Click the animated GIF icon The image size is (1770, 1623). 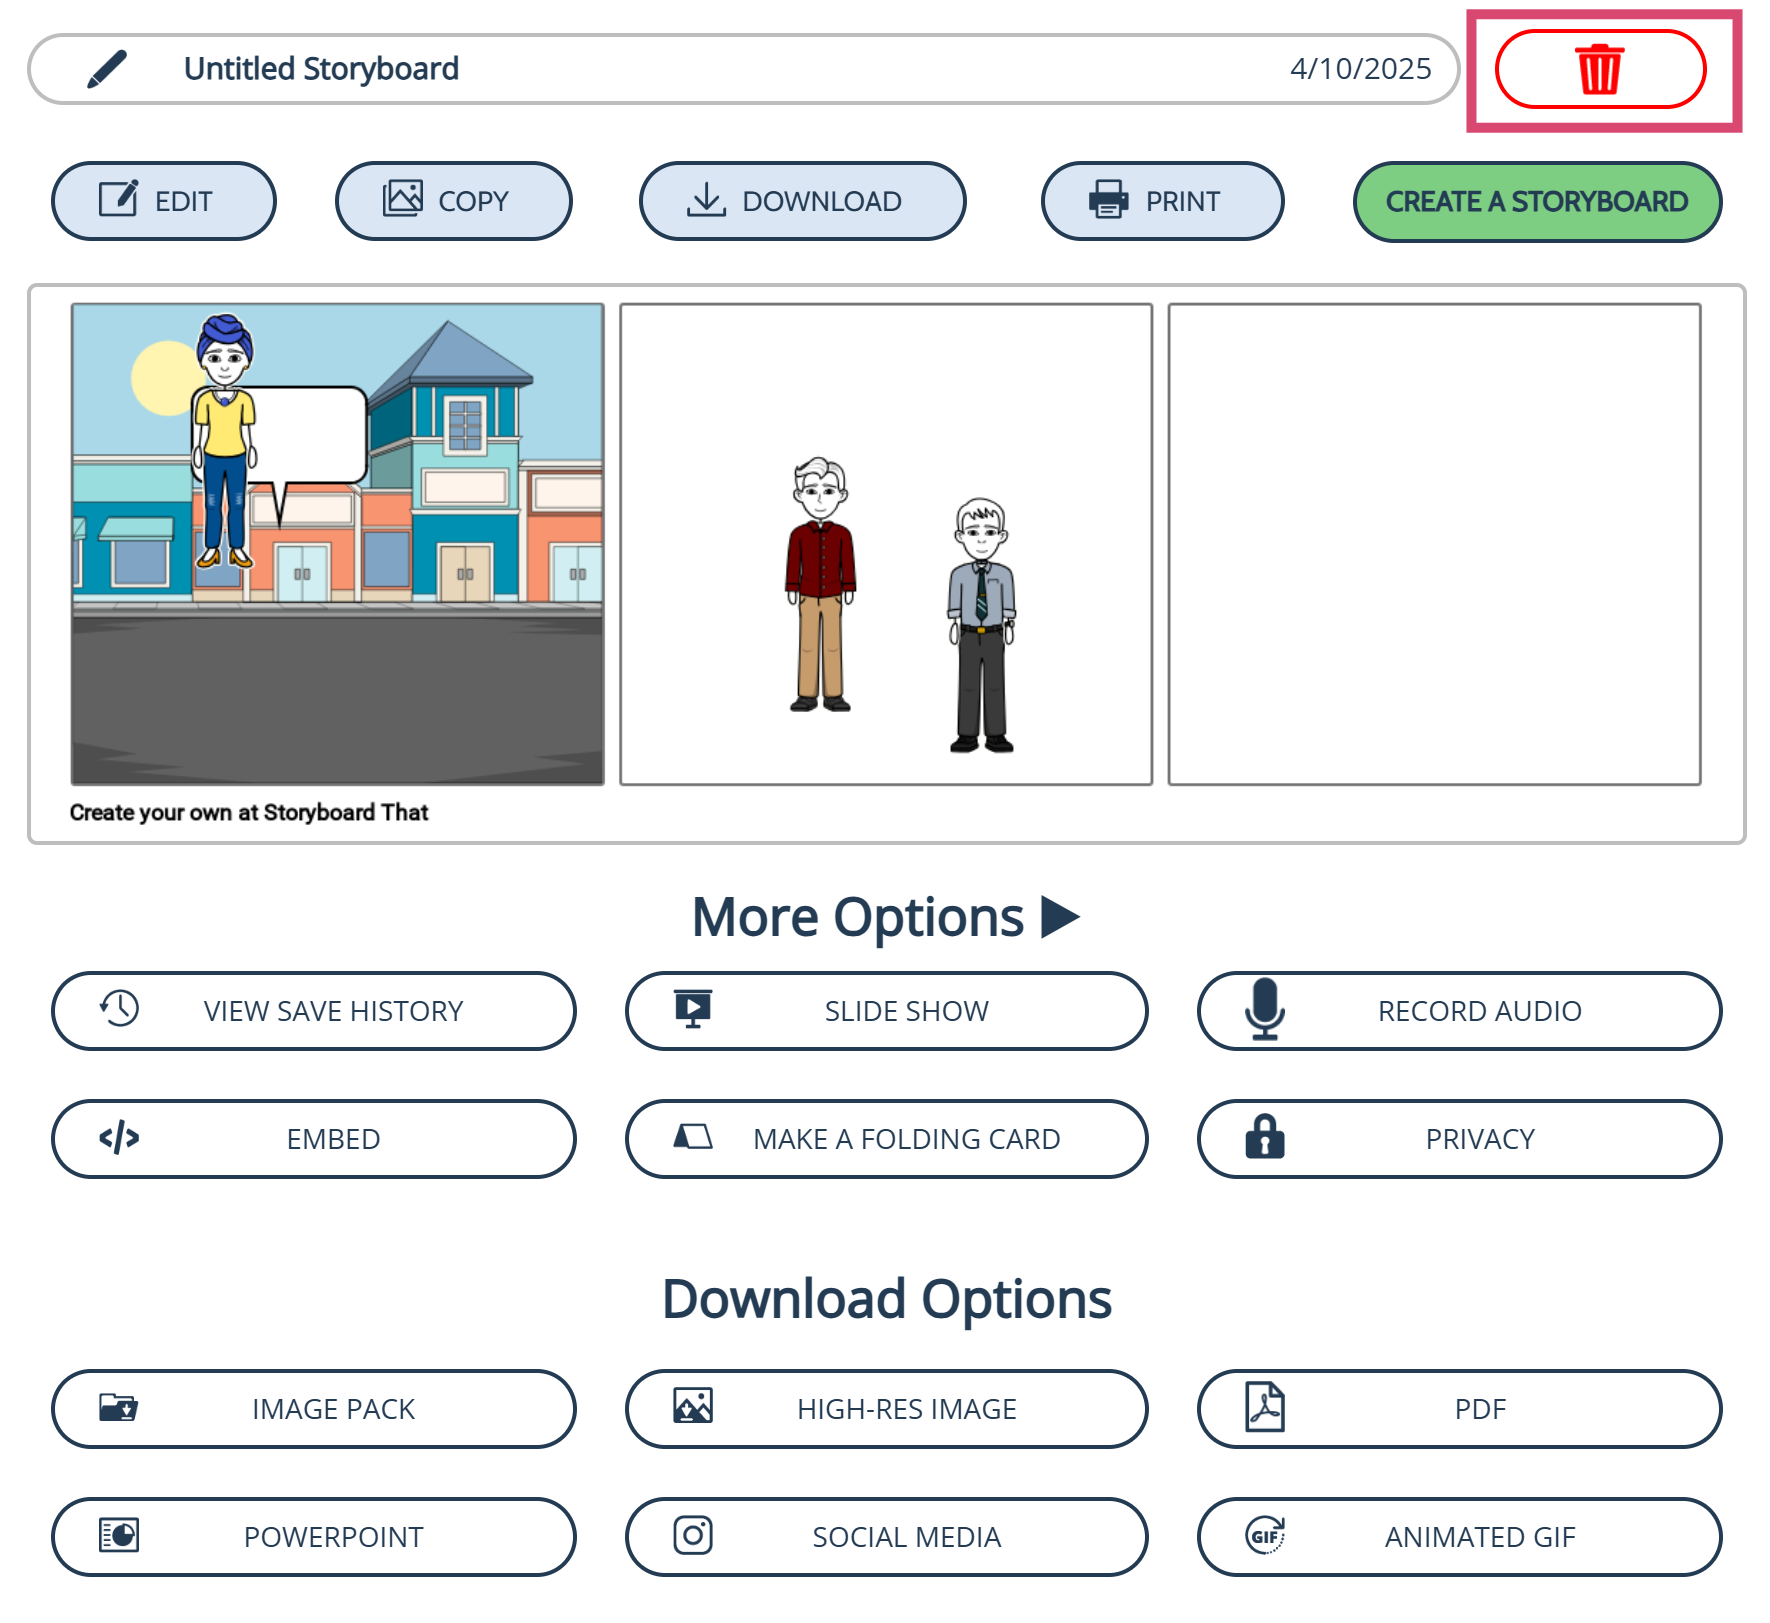pos(1265,1535)
